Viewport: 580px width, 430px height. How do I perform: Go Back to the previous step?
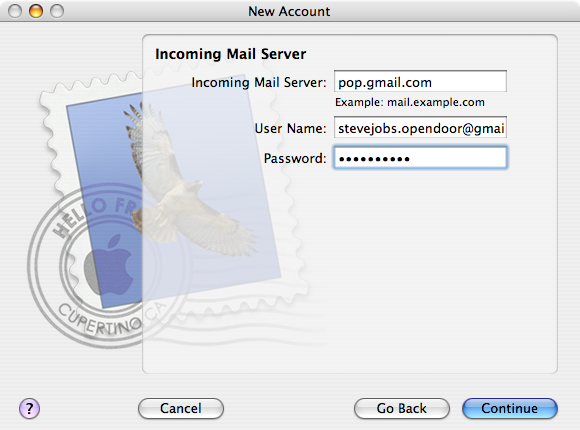(x=402, y=409)
